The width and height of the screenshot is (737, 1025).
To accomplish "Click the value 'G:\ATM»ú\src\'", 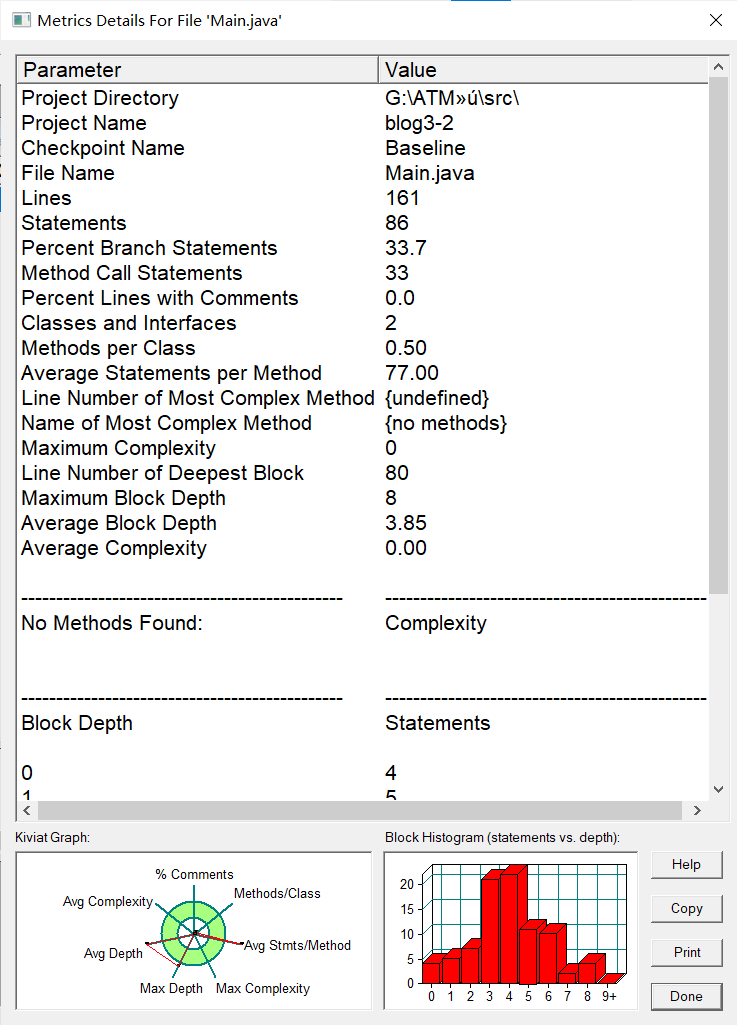I will coord(452,98).
